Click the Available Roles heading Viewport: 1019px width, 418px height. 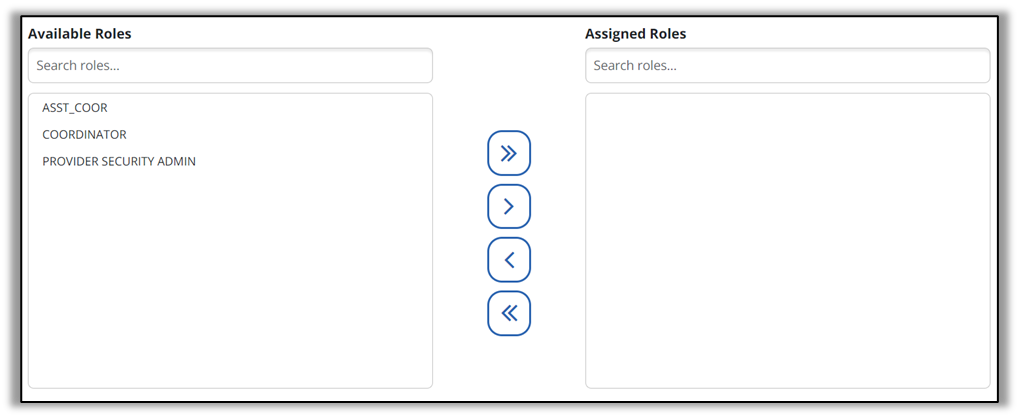point(80,34)
